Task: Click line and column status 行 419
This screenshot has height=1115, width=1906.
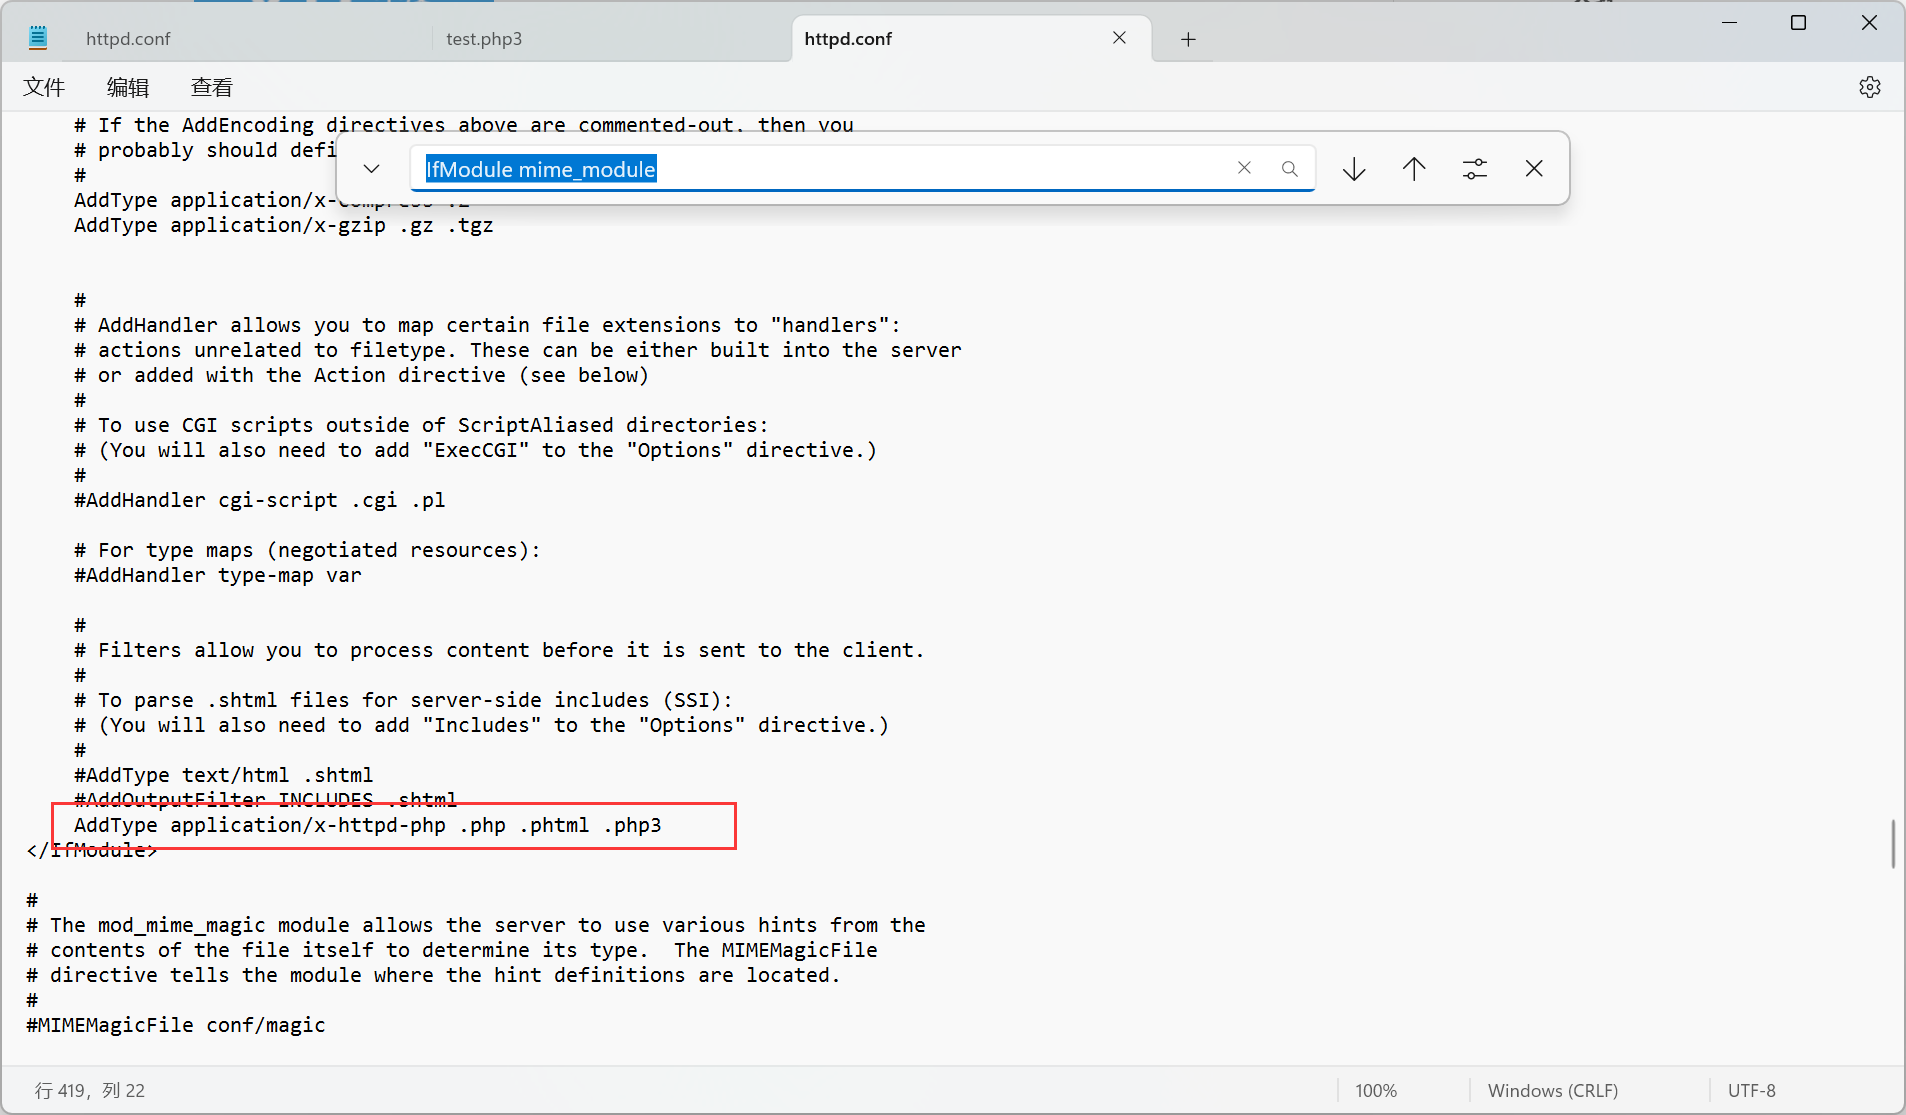Action: pos(90,1090)
